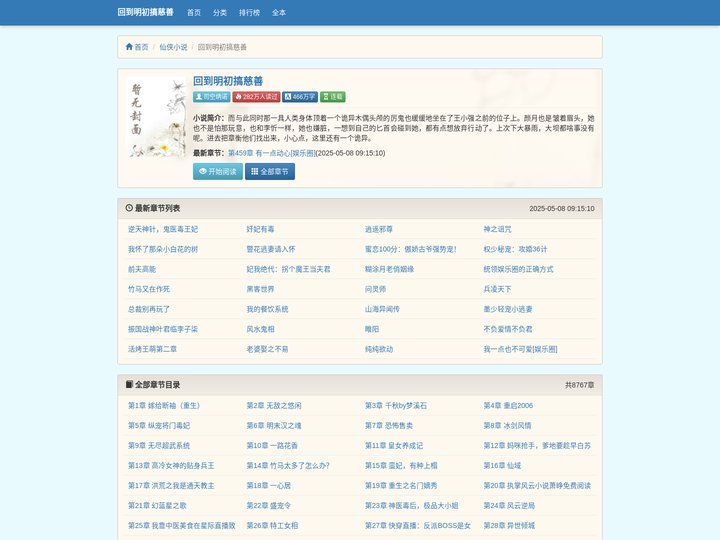Image resolution: width=720 pixels, height=540 pixels.
Task: Open chapter 第16章 仙域
Action: click(502, 466)
